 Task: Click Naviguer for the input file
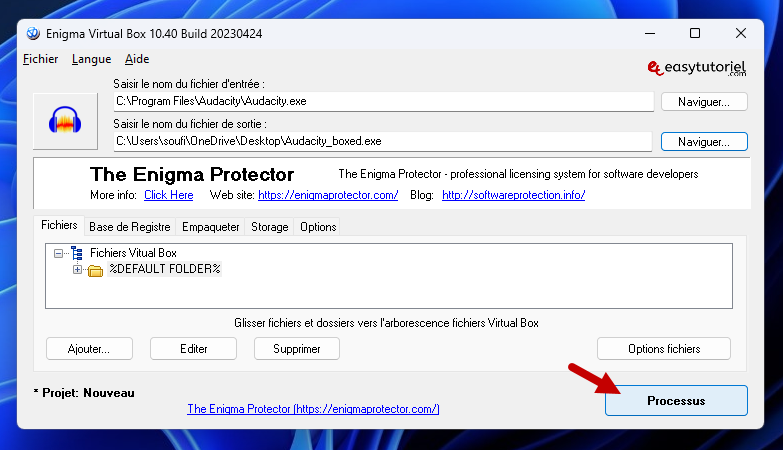704,102
